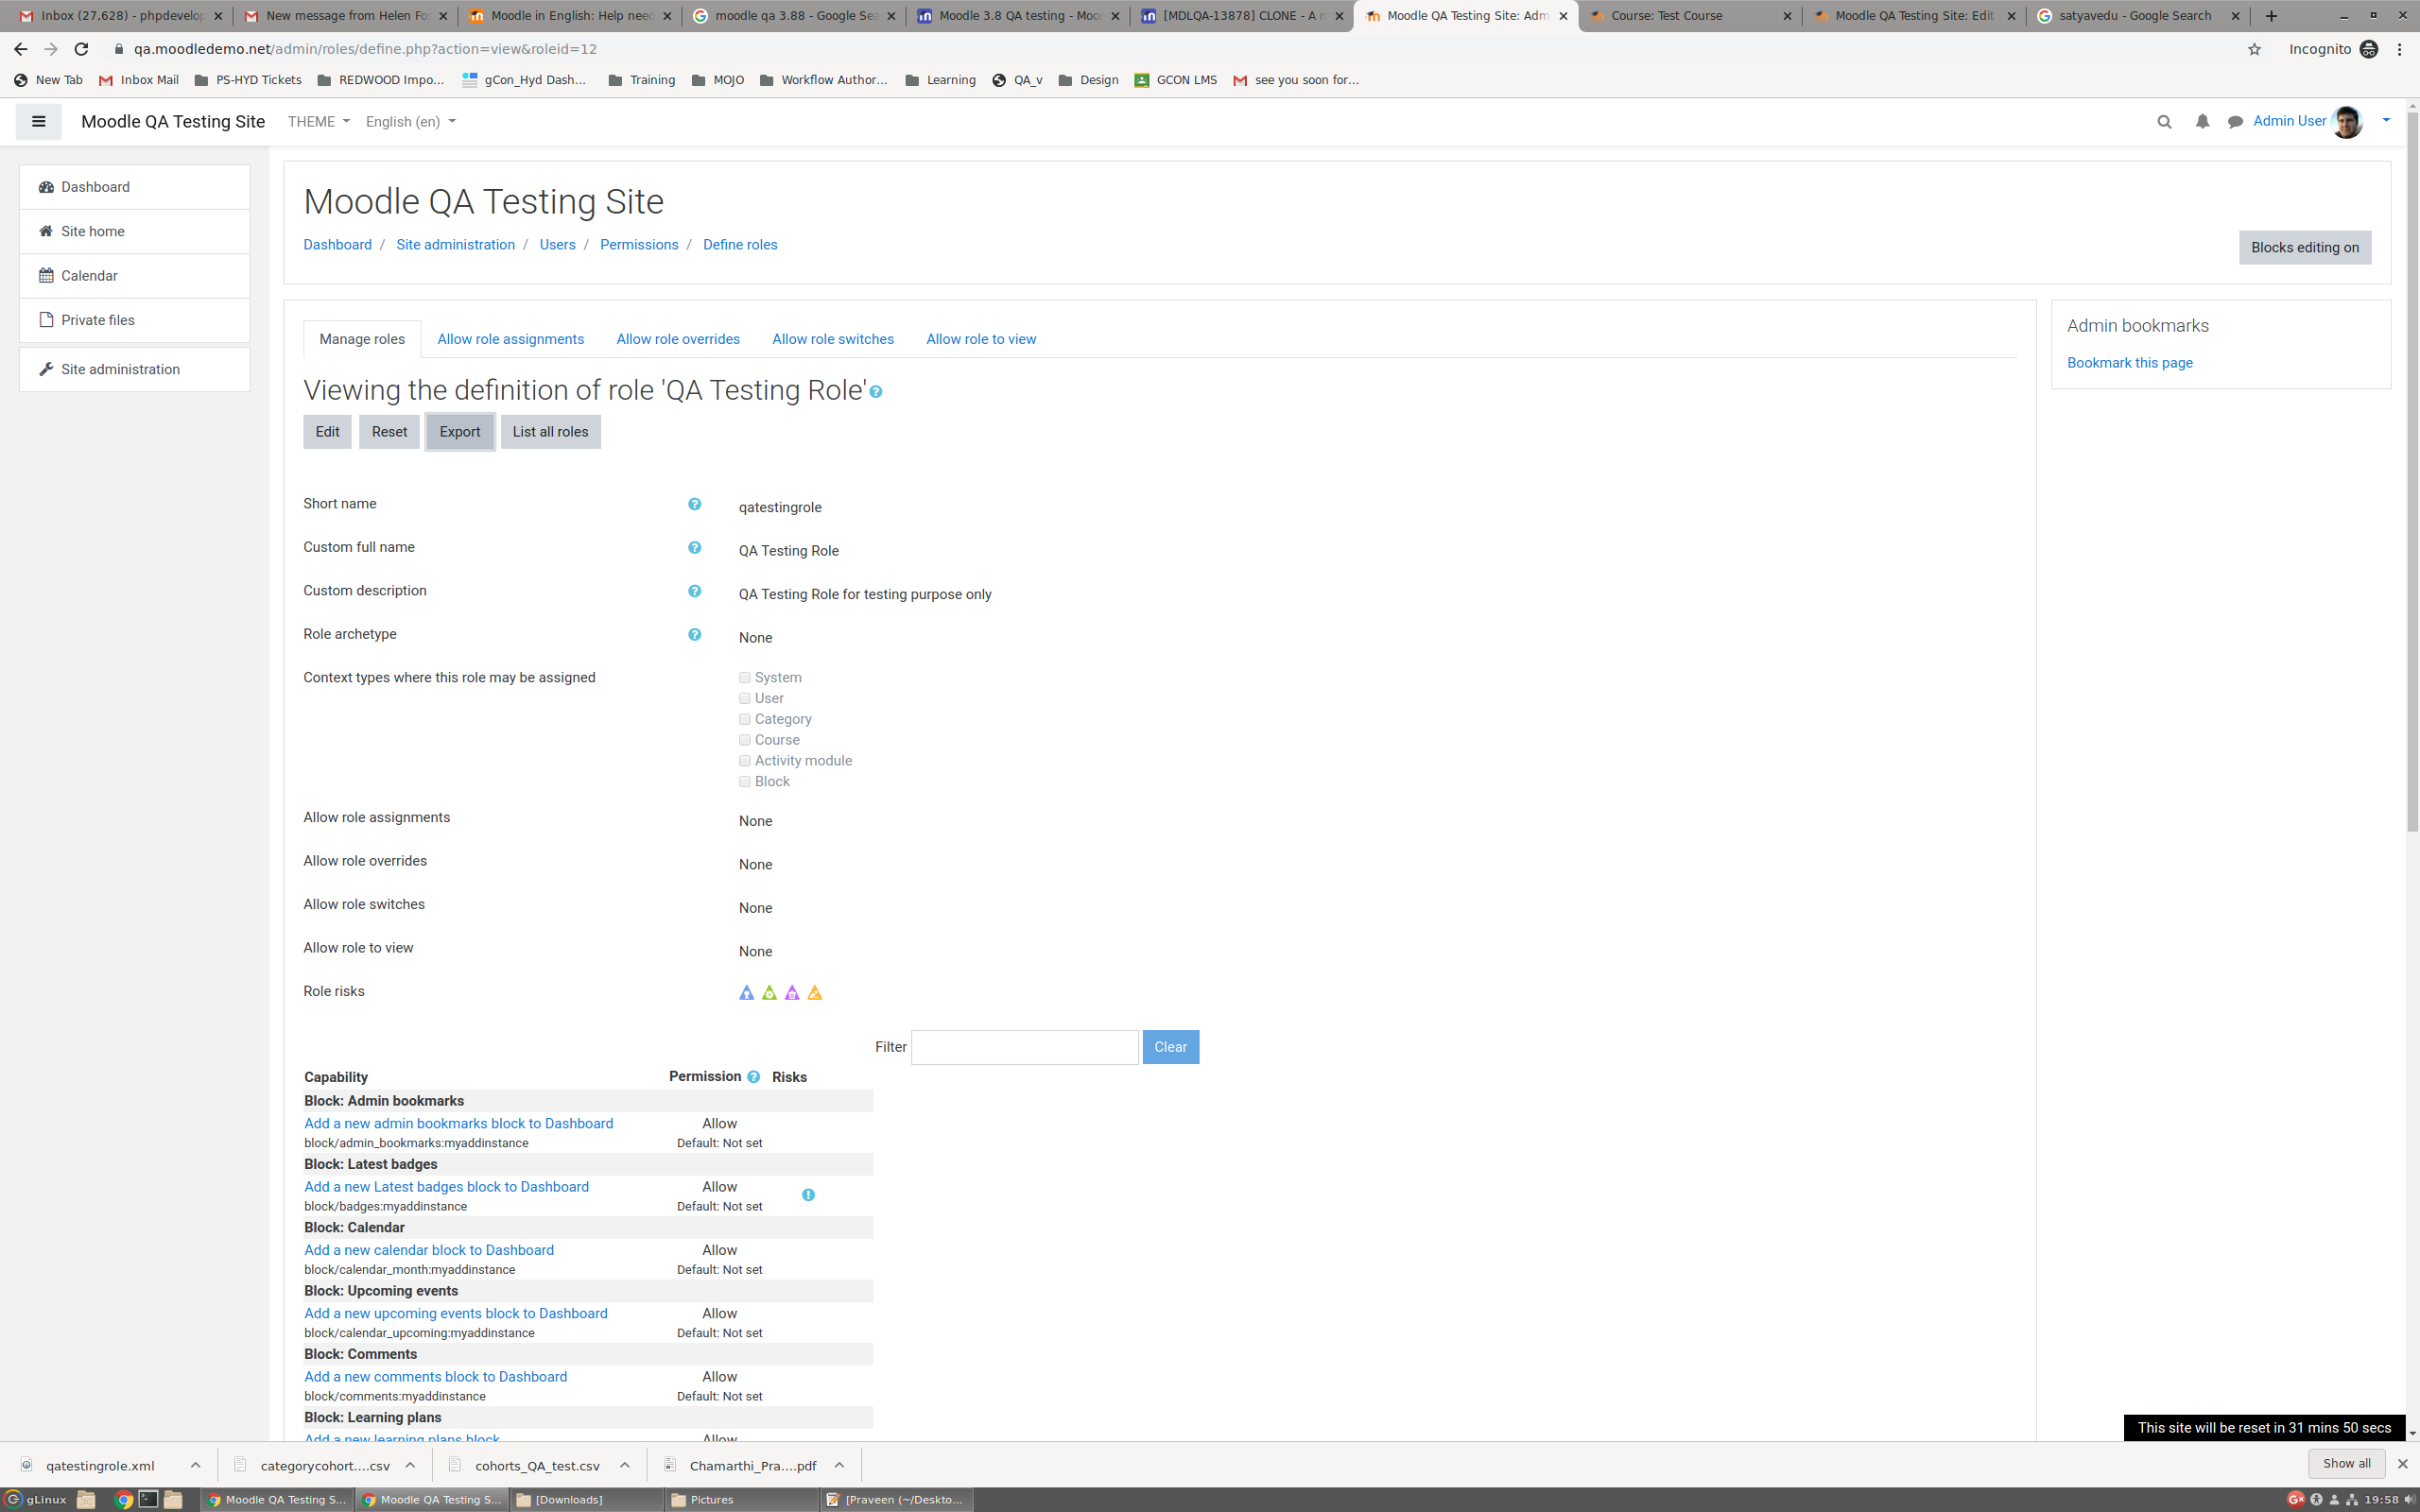Reload the page with the browser refresh icon

pyautogui.click(x=81, y=49)
